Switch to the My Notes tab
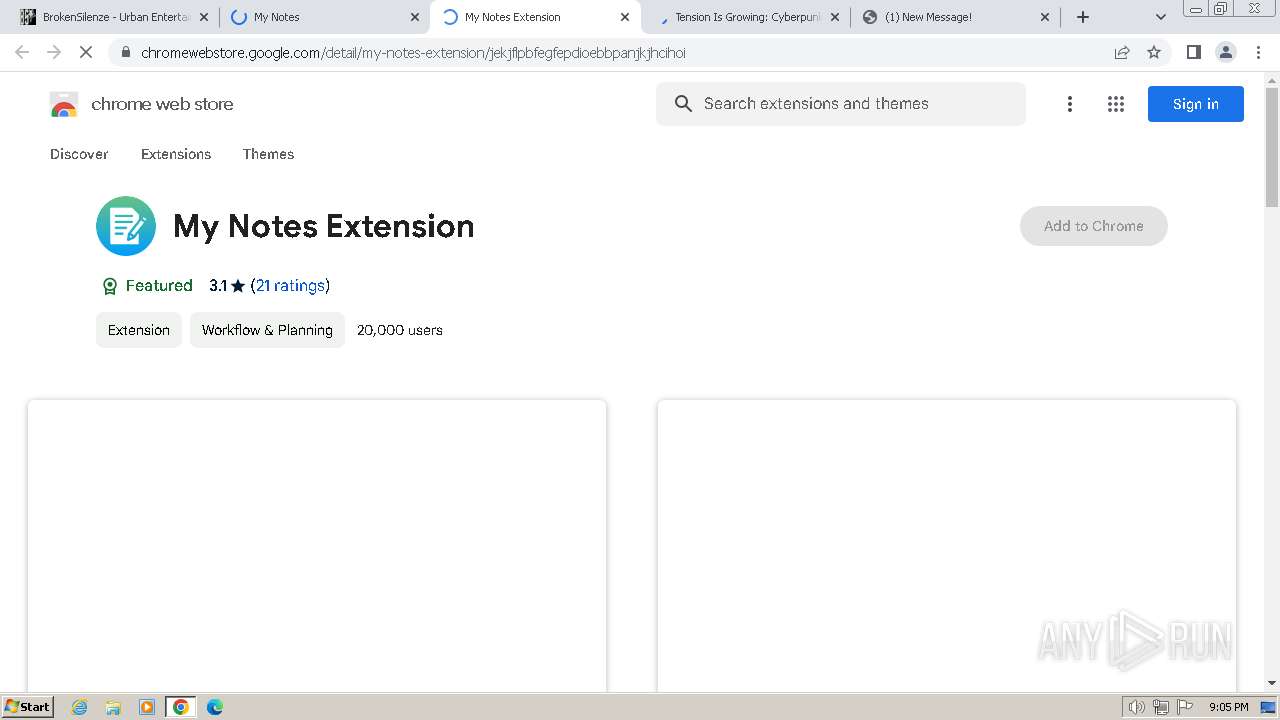The image size is (1280, 720). coord(323,17)
